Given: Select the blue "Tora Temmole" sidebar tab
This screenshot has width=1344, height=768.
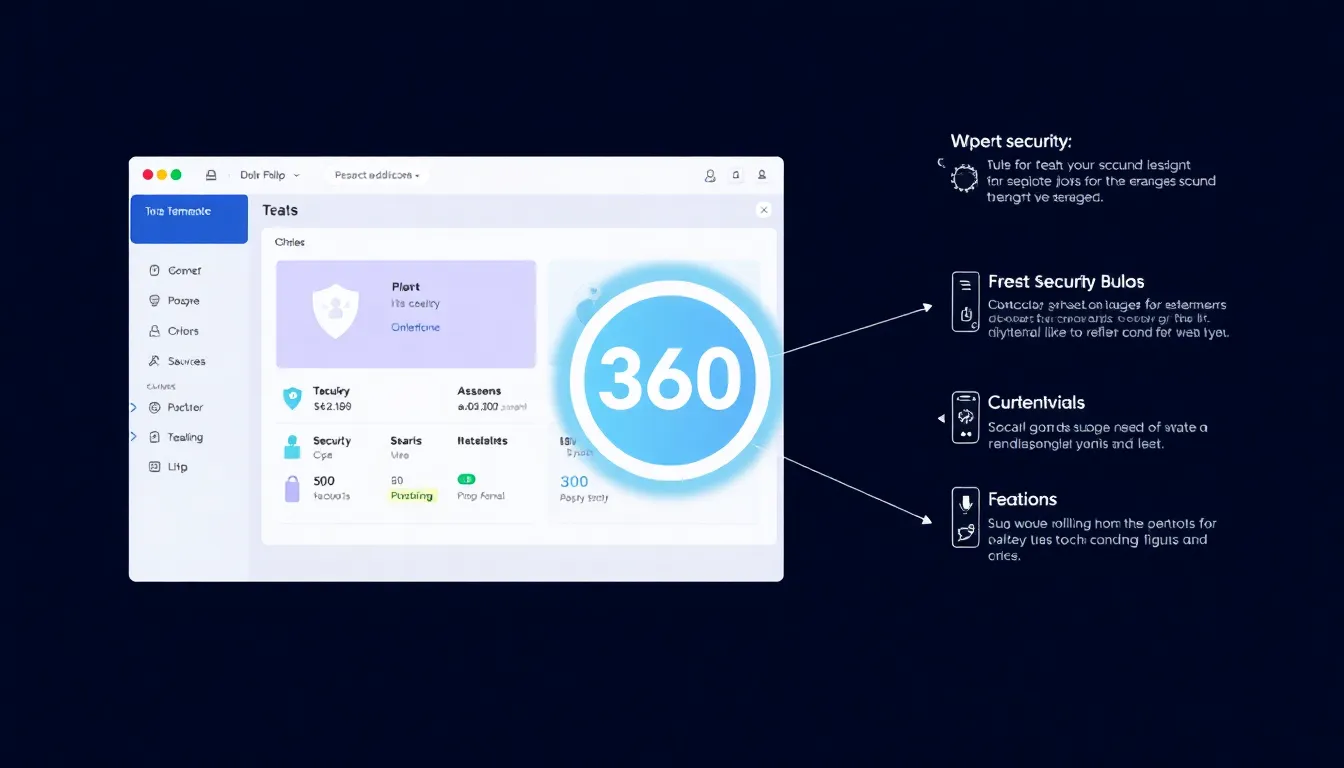Looking at the screenshot, I should click(x=189, y=219).
